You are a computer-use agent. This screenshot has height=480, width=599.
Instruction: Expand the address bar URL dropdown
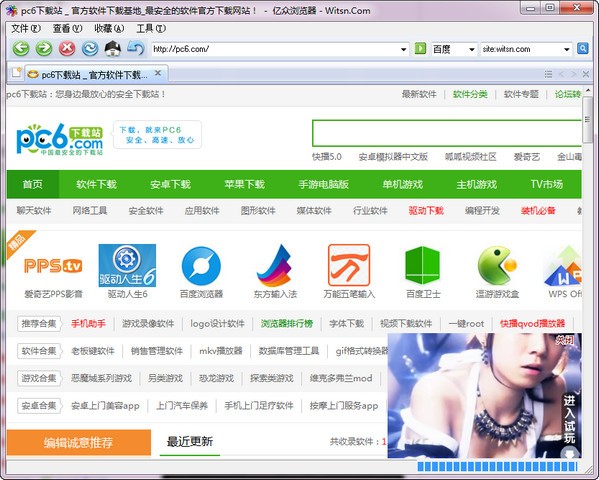pyautogui.click(x=403, y=49)
